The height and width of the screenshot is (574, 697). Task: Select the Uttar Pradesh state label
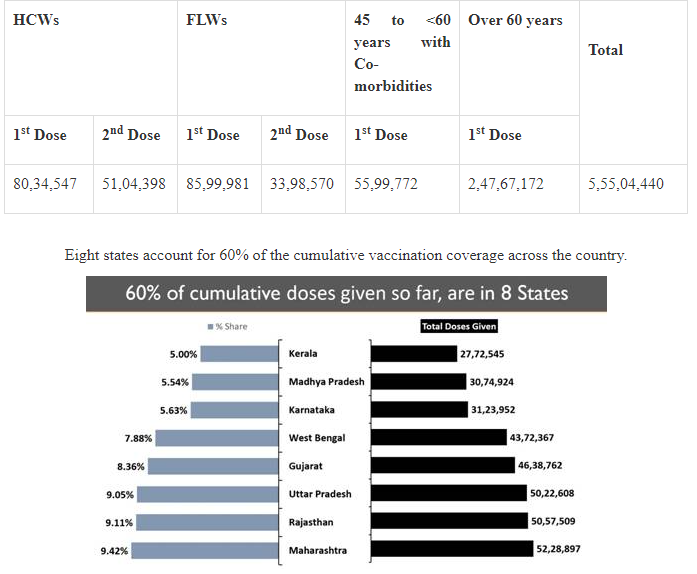pyautogui.click(x=320, y=494)
